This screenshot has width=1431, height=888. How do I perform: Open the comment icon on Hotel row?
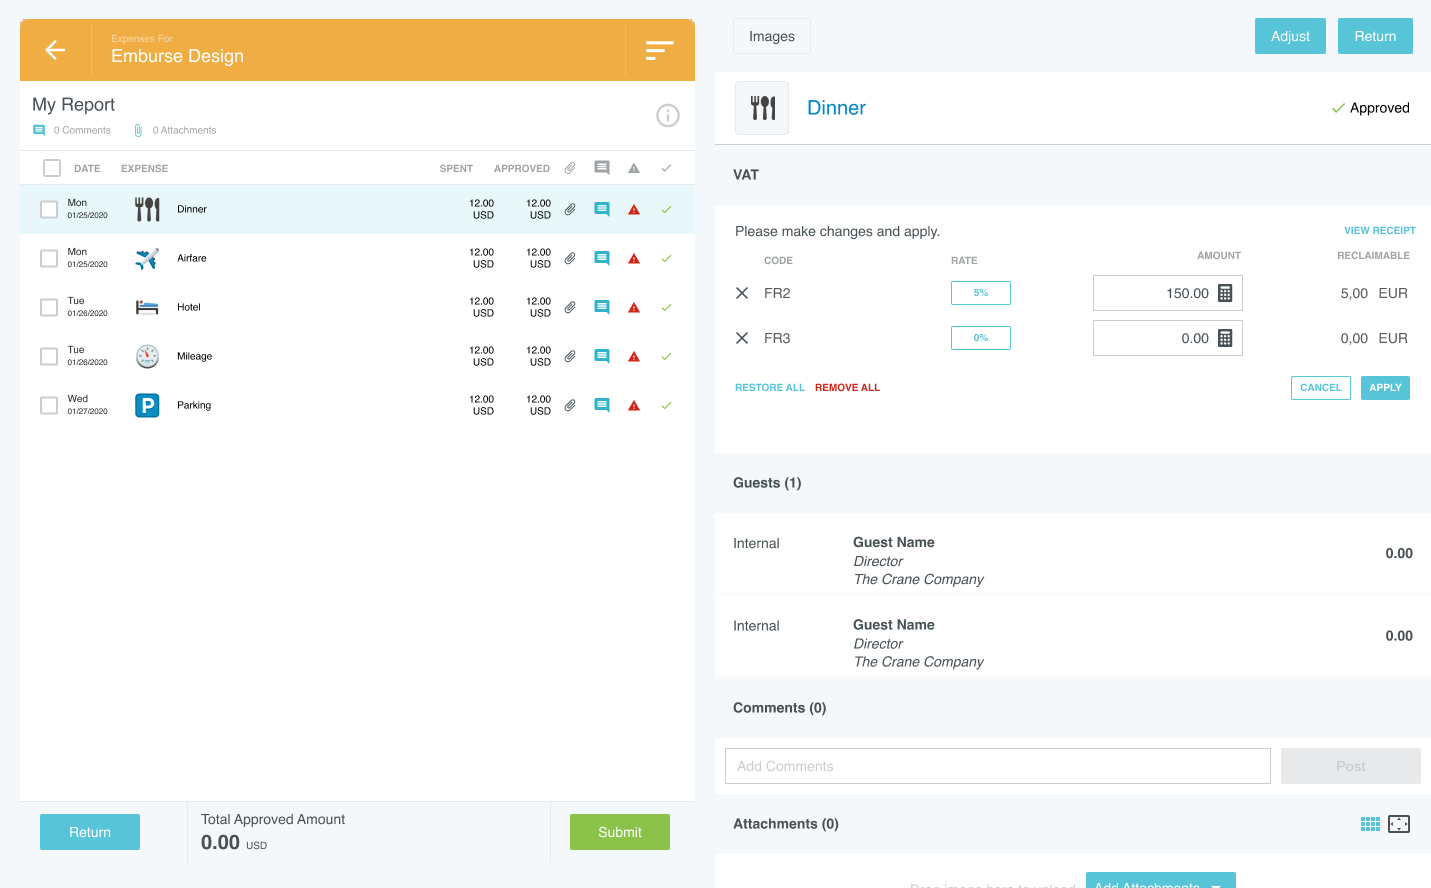(x=602, y=307)
